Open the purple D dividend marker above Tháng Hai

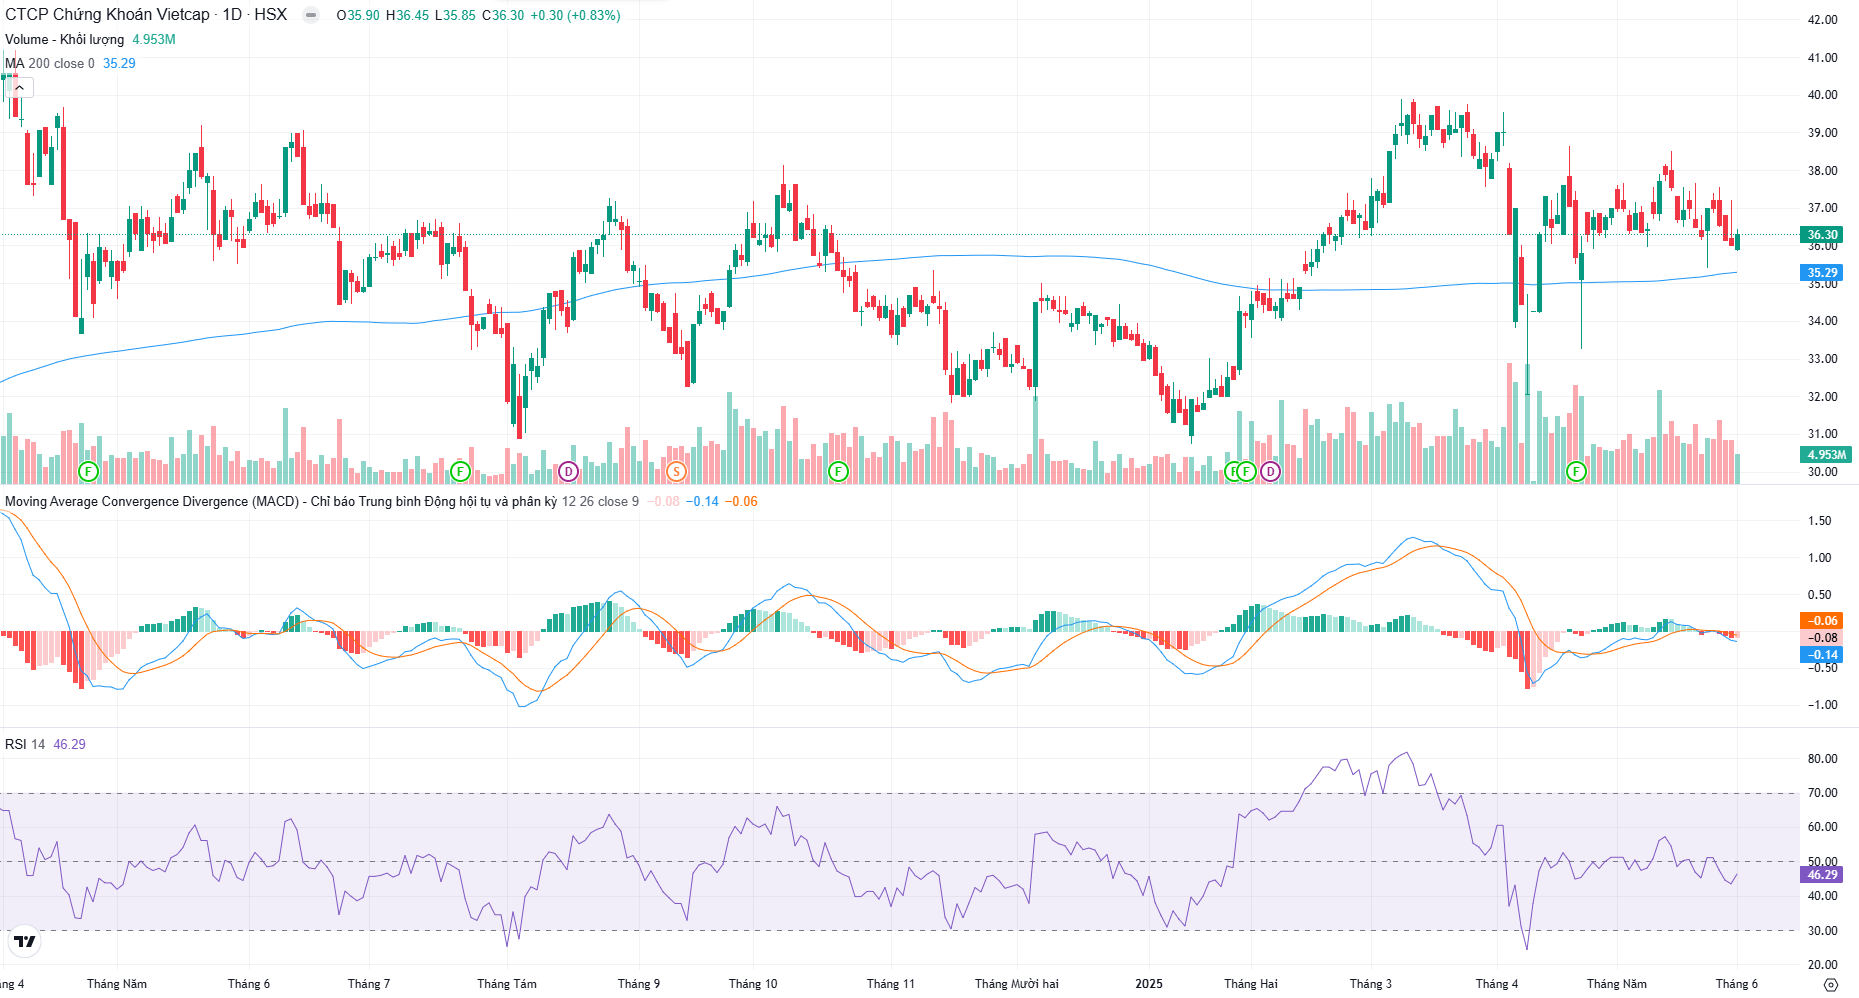pyautogui.click(x=1270, y=471)
